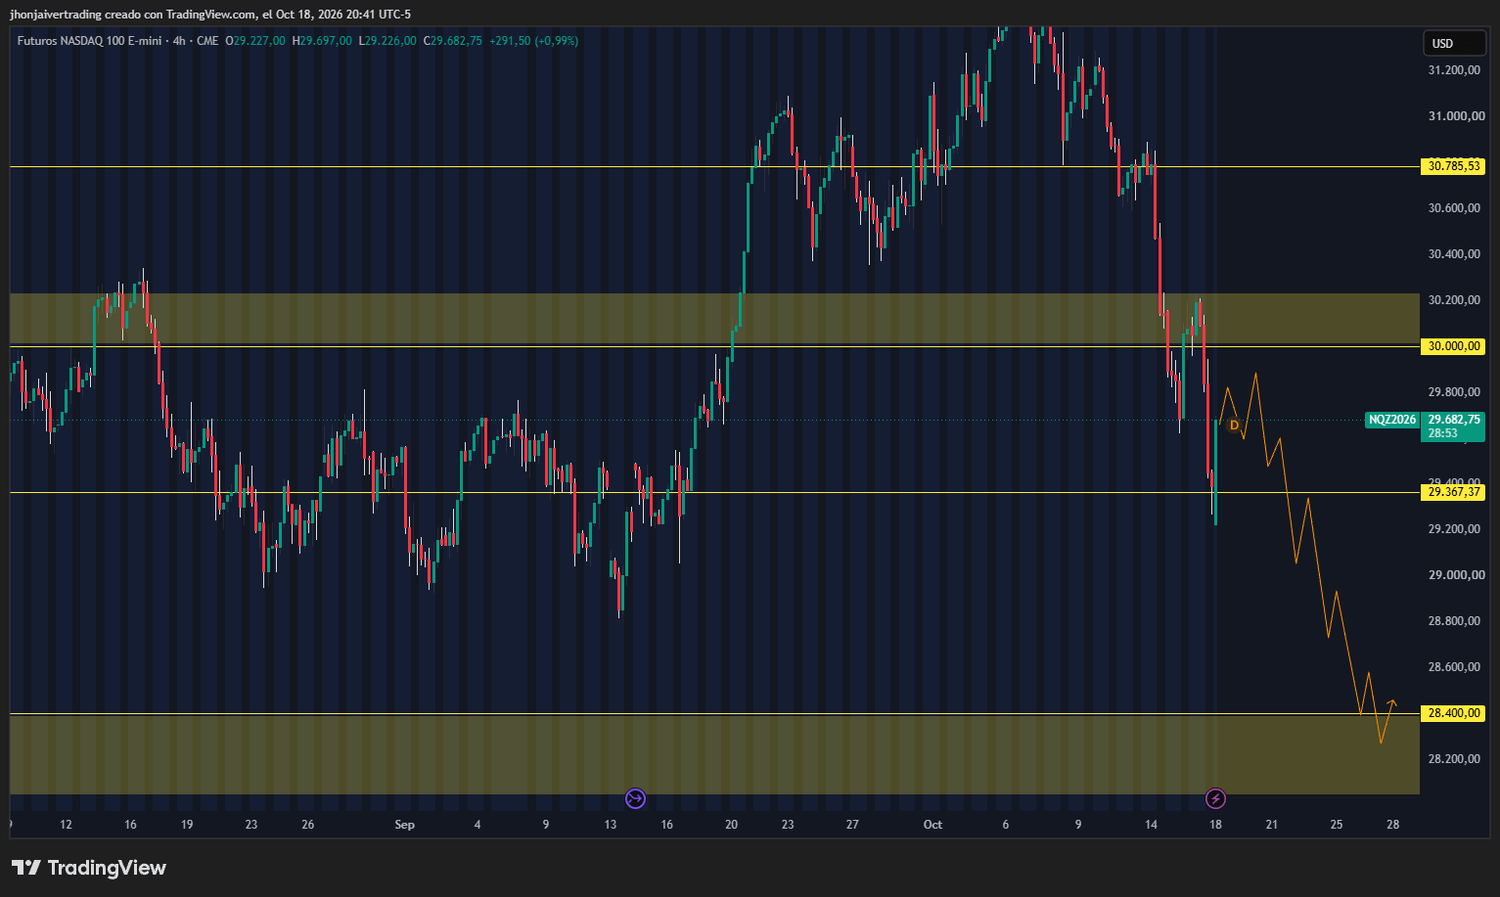Click the 4h interval label
The image size is (1500, 897).
179,41
